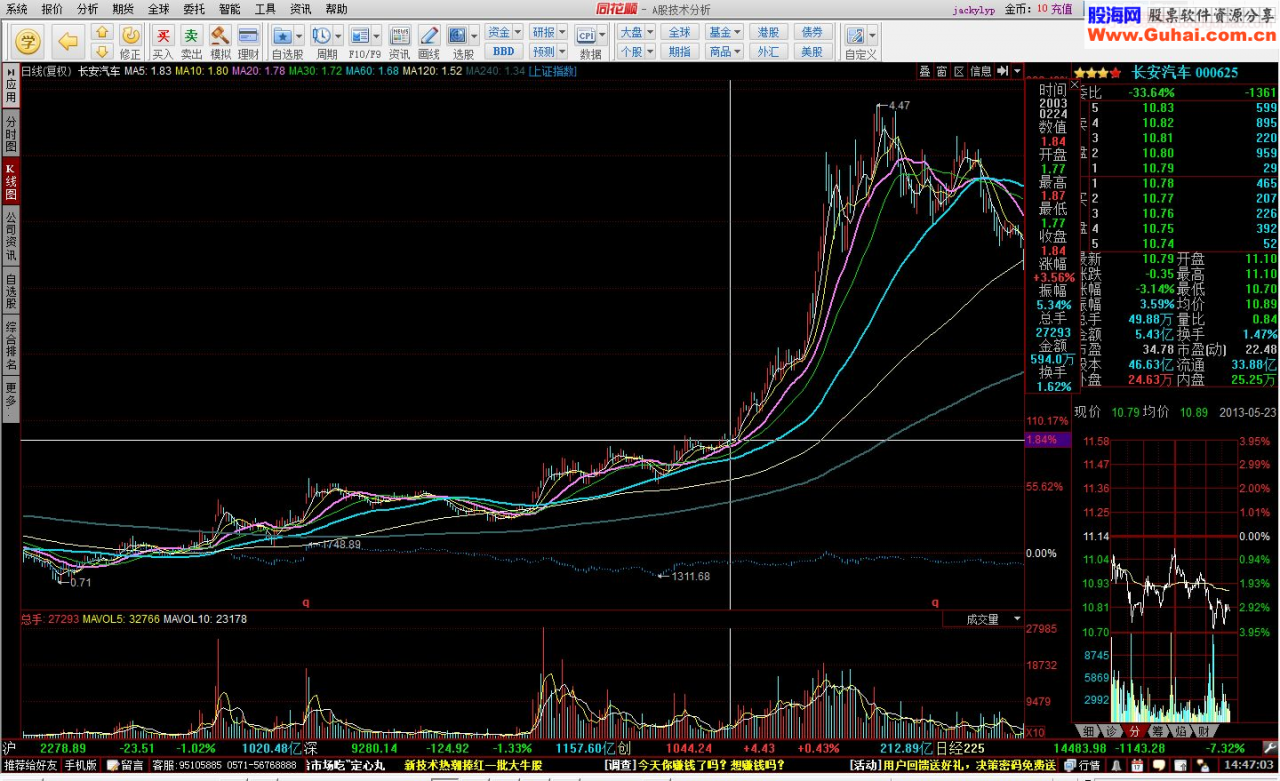This screenshot has height=781, width=1280.
Task: Click the 区 range statistics icon
Action: point(959,71)
